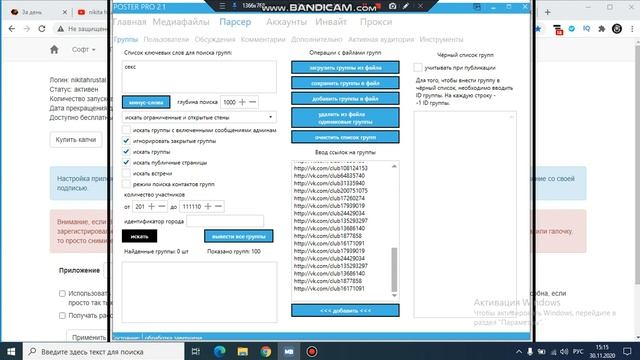Click the Windows taskbar search box
The image size is (640, 360).
[103, 351]
